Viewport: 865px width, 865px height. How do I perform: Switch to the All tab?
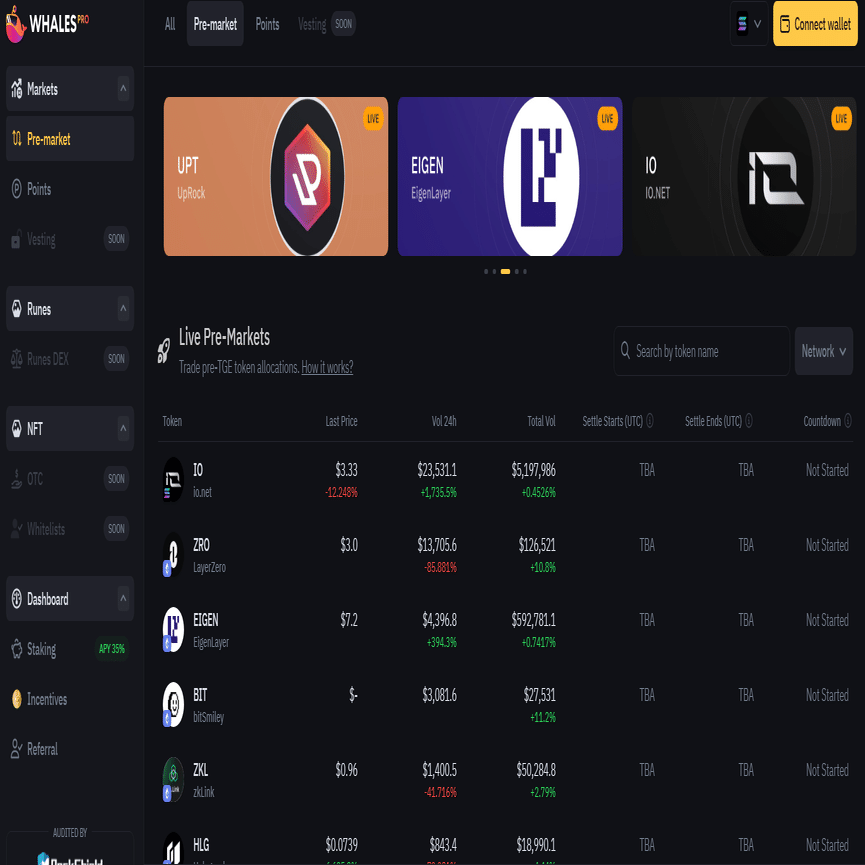tap(170, 24)
